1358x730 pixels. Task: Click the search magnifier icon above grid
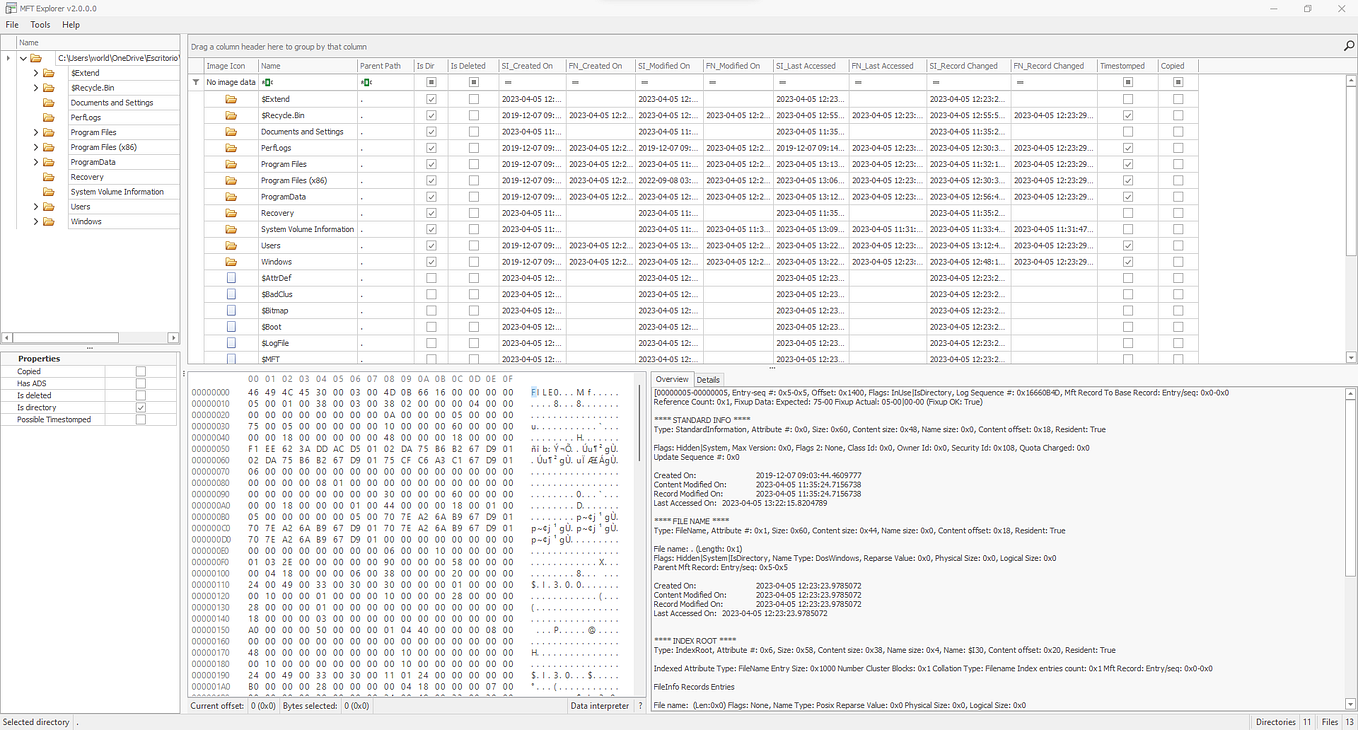pyautogui.click(x=1349, y=46)
